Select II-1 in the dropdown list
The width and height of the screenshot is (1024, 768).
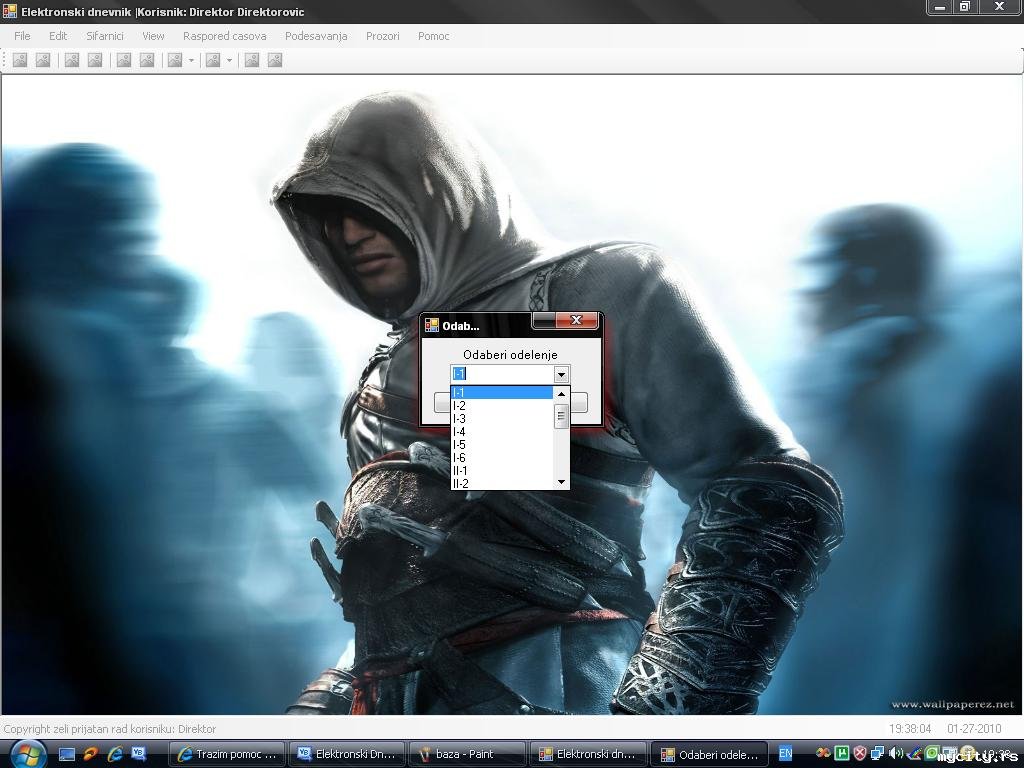click(502, 471)
